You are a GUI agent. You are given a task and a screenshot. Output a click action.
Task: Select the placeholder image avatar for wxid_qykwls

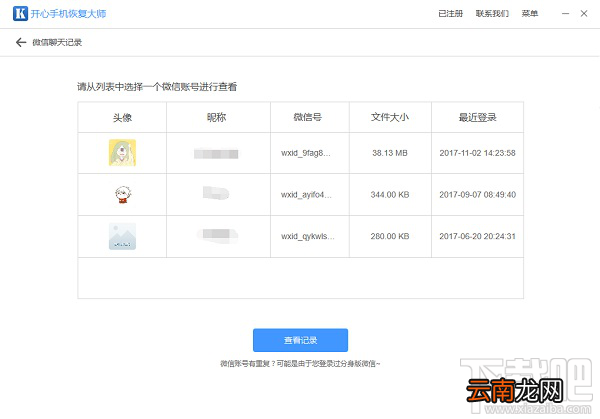(x=122, y=236)
